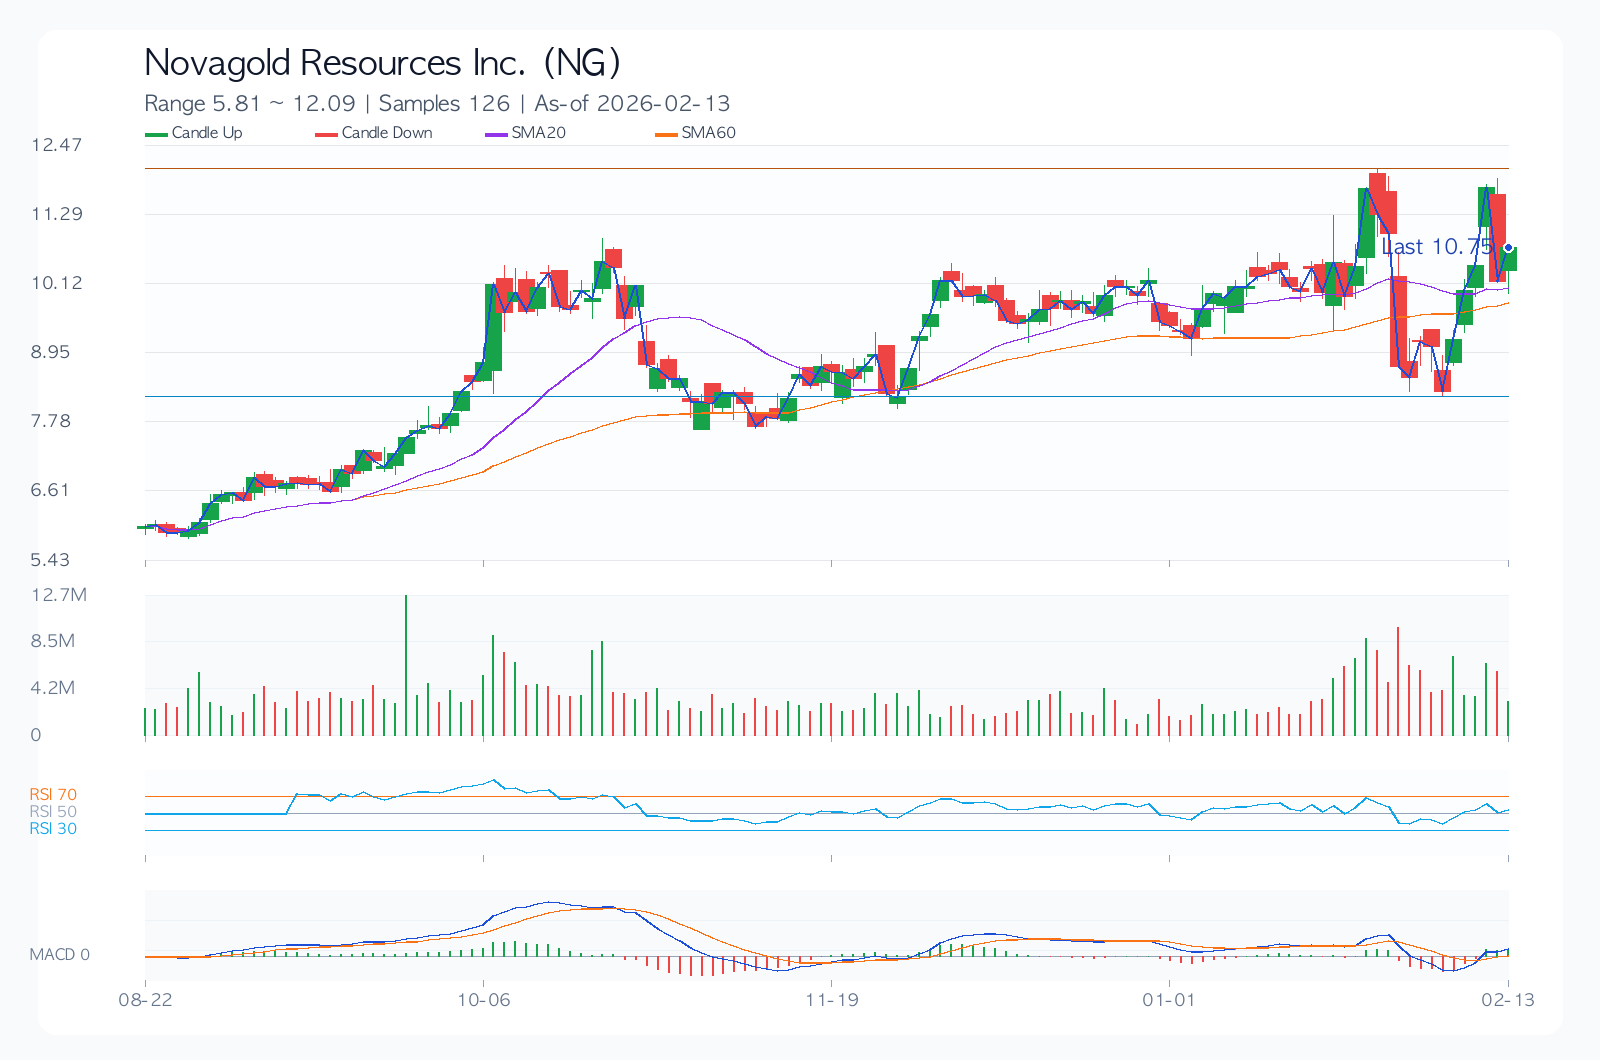Click the Last 10.75 price label

[1437, 247]
